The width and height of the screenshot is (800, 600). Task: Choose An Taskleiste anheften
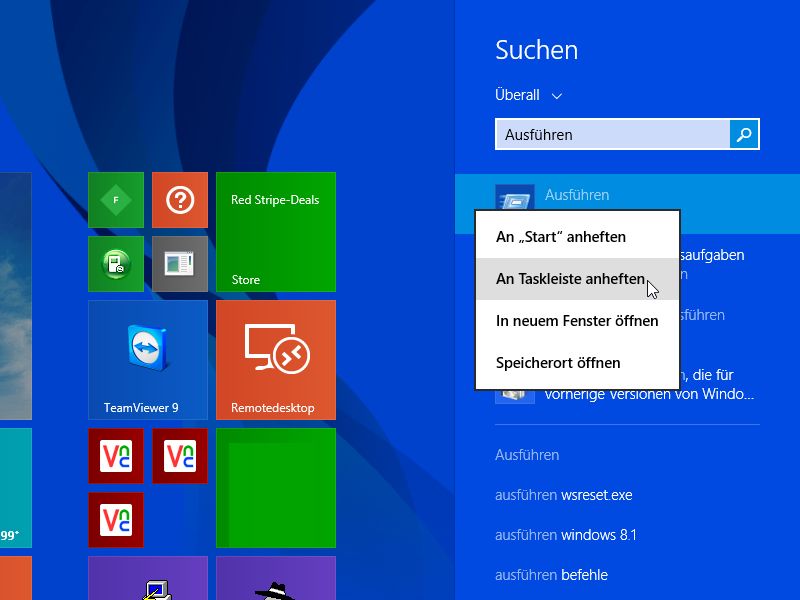577,279
